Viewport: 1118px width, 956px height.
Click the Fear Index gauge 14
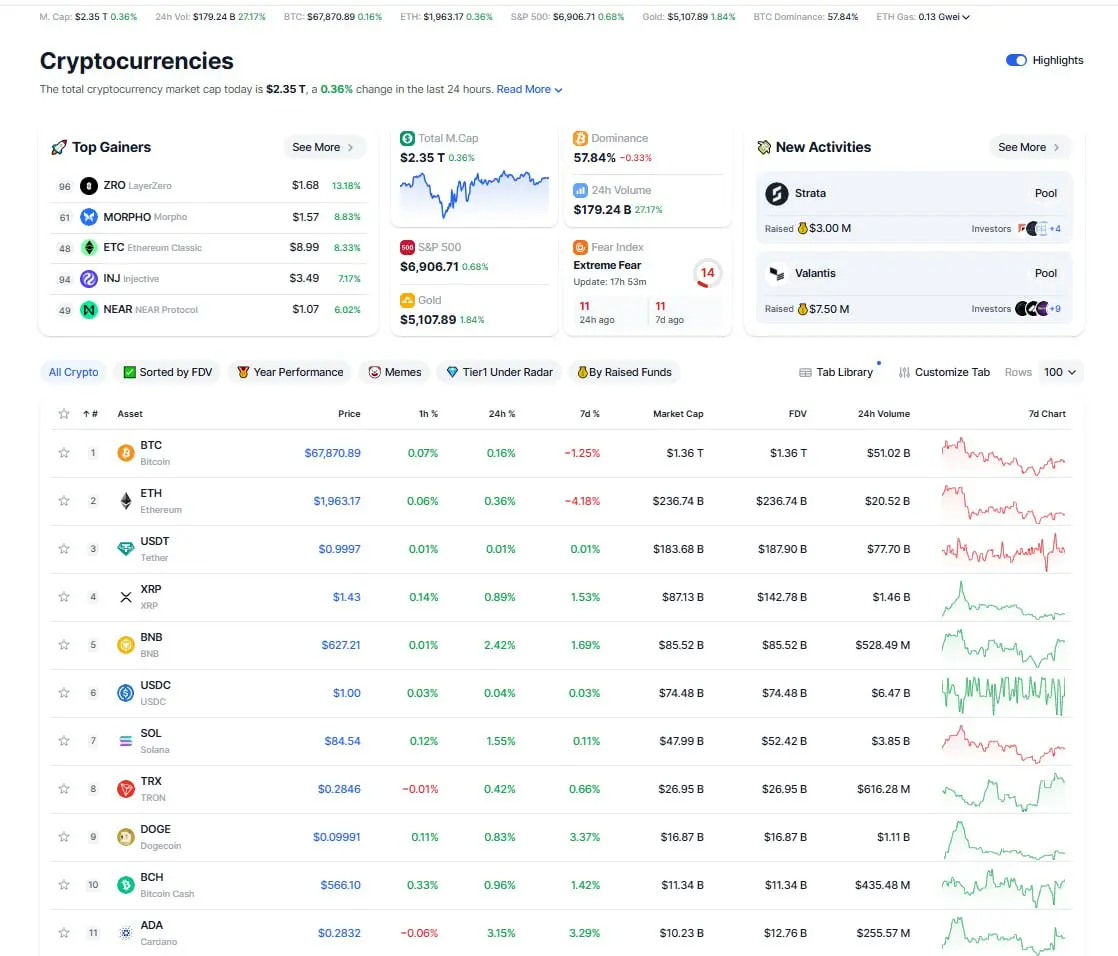pyautogui.click(x=707, y=273)
